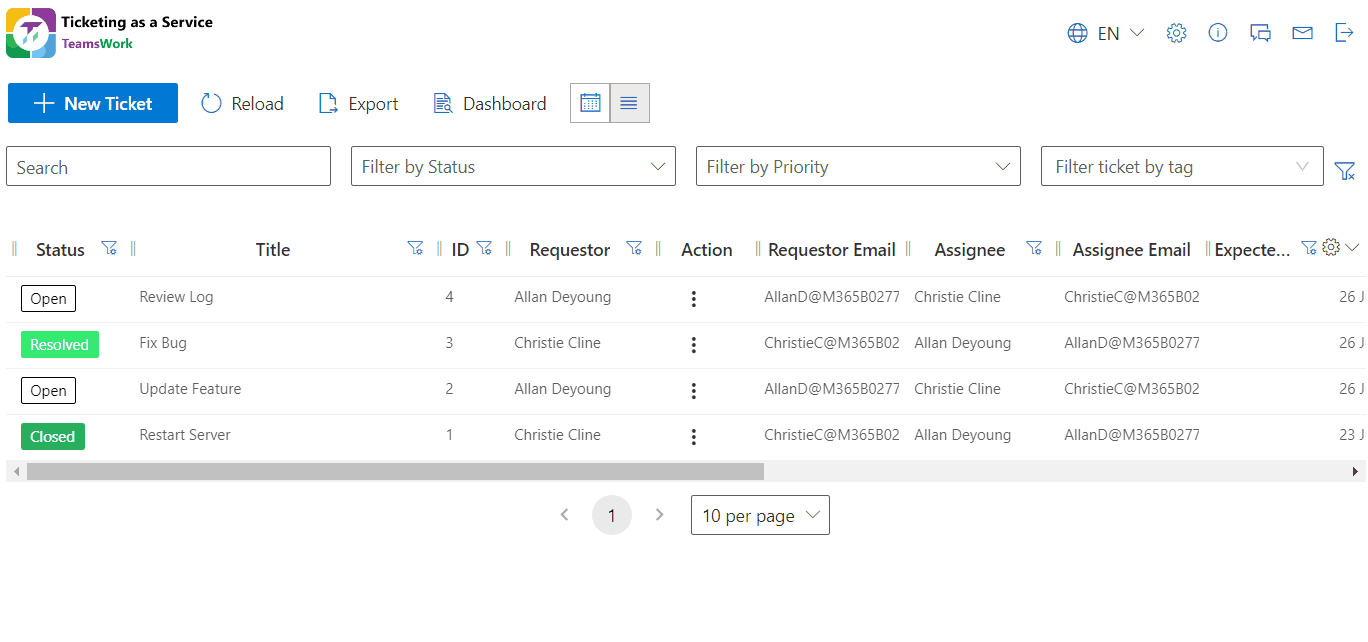Click the Closed status badge

pos(53,436)
